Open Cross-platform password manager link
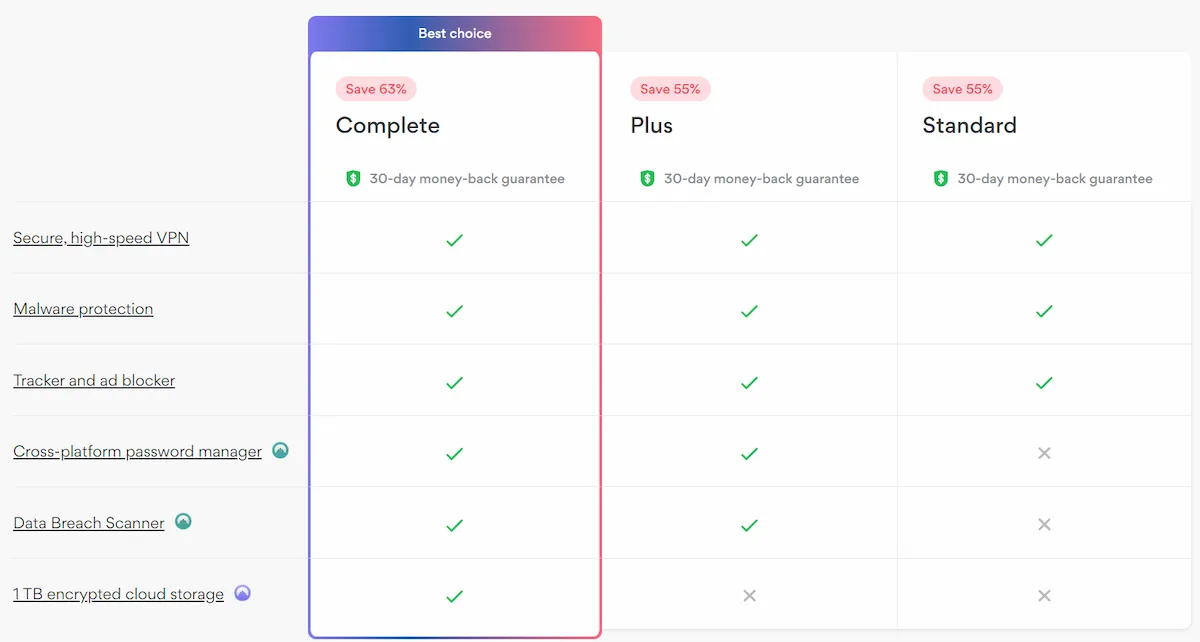 [137, 452]
